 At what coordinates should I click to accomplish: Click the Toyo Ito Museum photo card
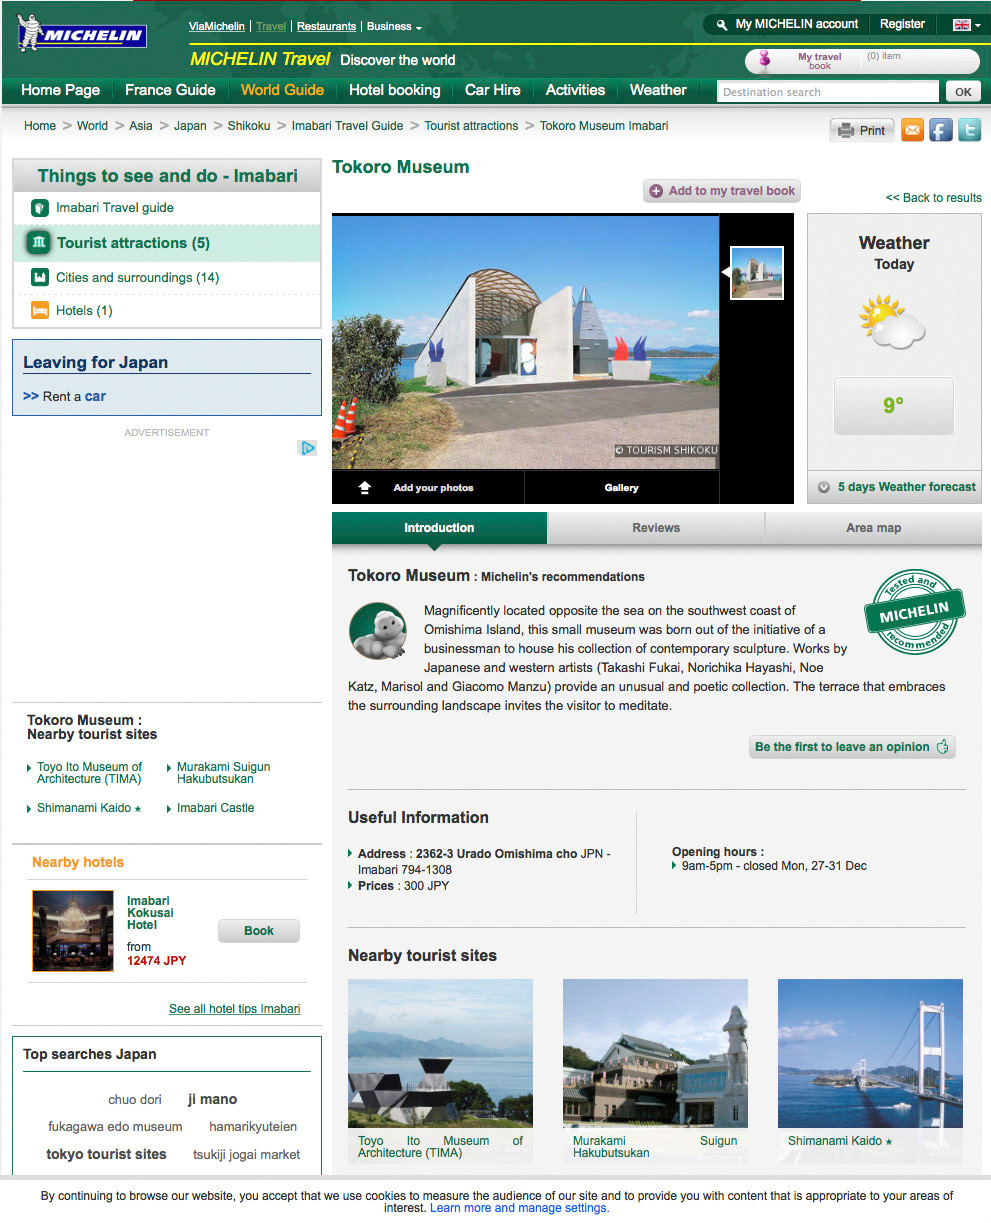point(440,1053)
